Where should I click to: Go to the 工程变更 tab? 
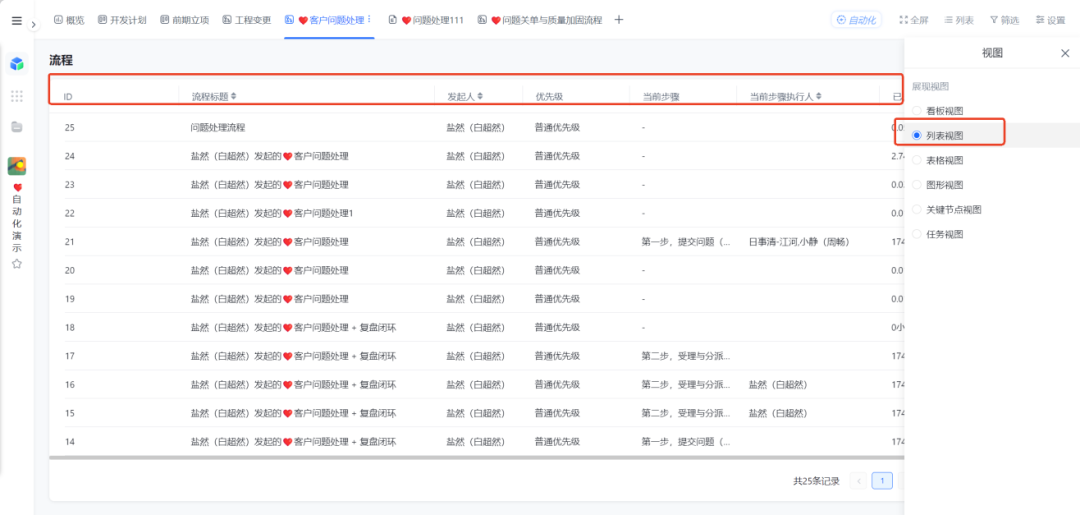pyautogui.click(x=247, y=20)
